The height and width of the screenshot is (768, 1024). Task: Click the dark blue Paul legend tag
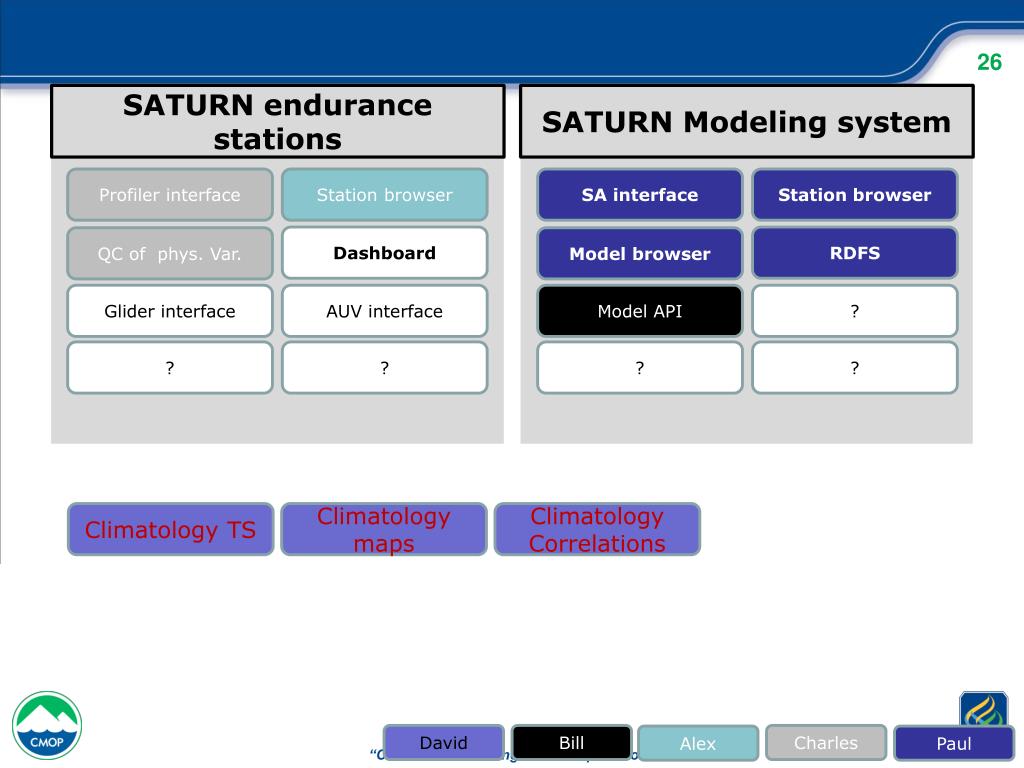(x=954, y=743)
